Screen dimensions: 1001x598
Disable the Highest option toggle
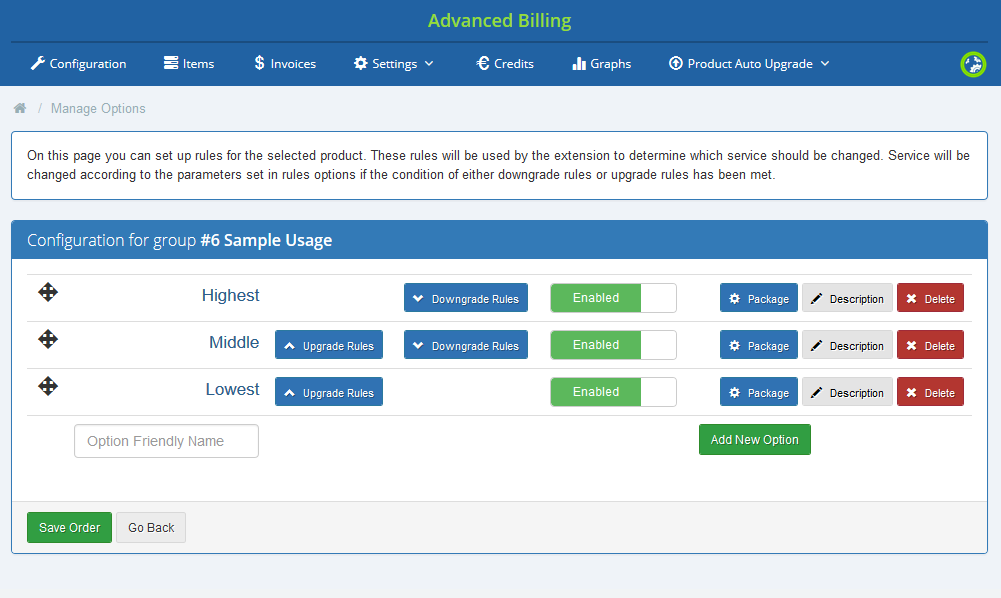(613, 298)
